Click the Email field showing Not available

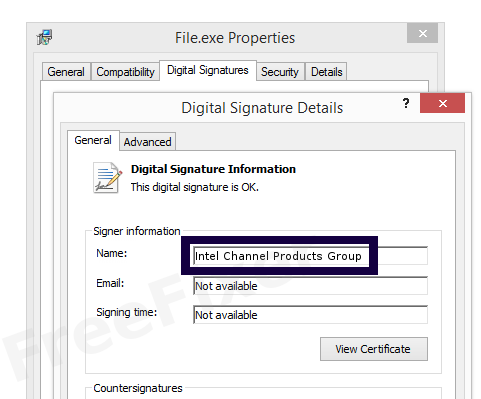(310, 286)
